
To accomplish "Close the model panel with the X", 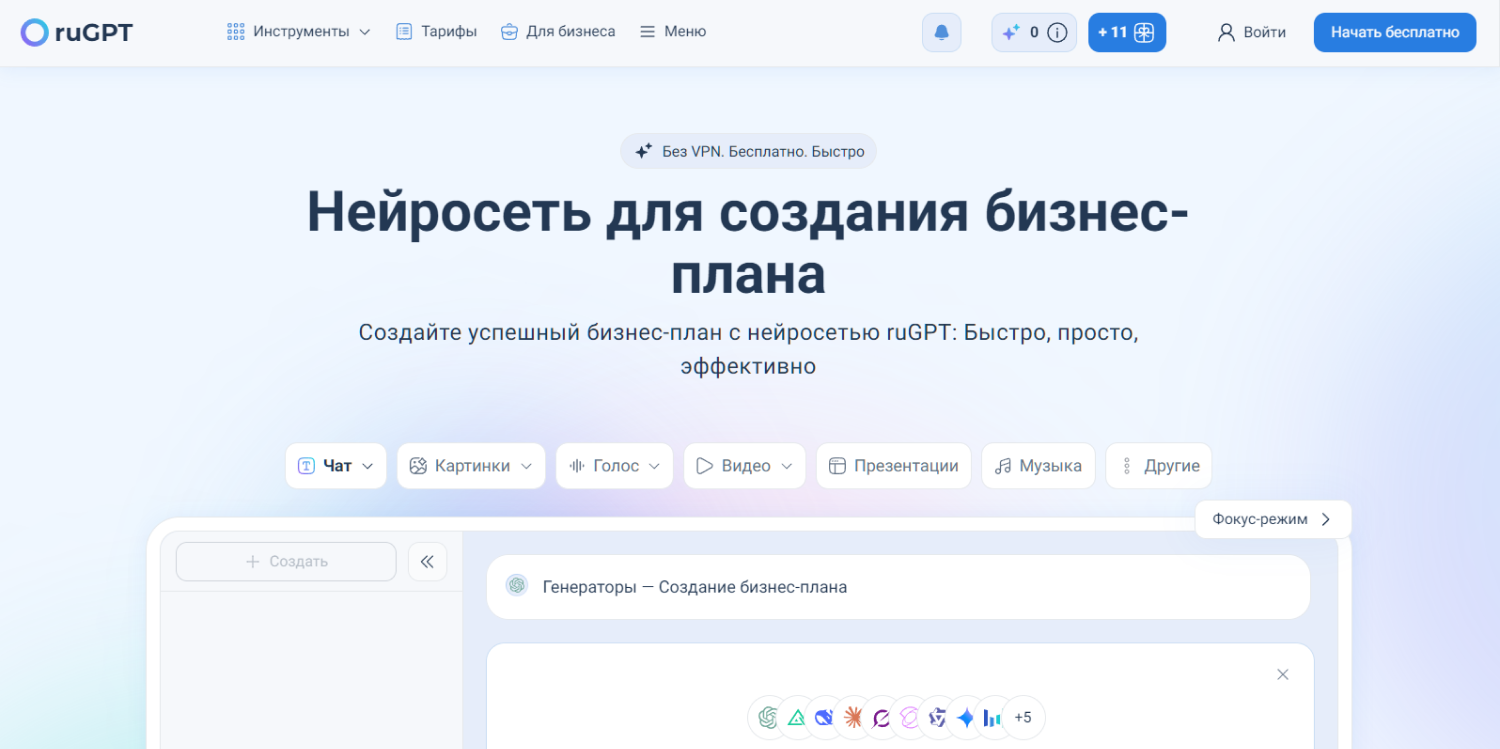I will click(1283, 675).
